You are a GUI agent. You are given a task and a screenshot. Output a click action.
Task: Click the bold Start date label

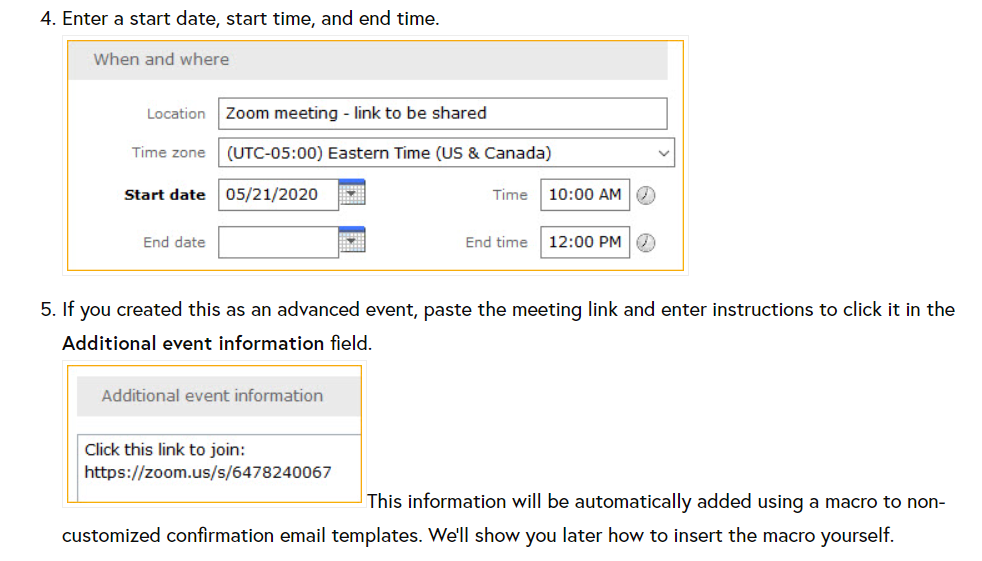[x=165, y=195]
